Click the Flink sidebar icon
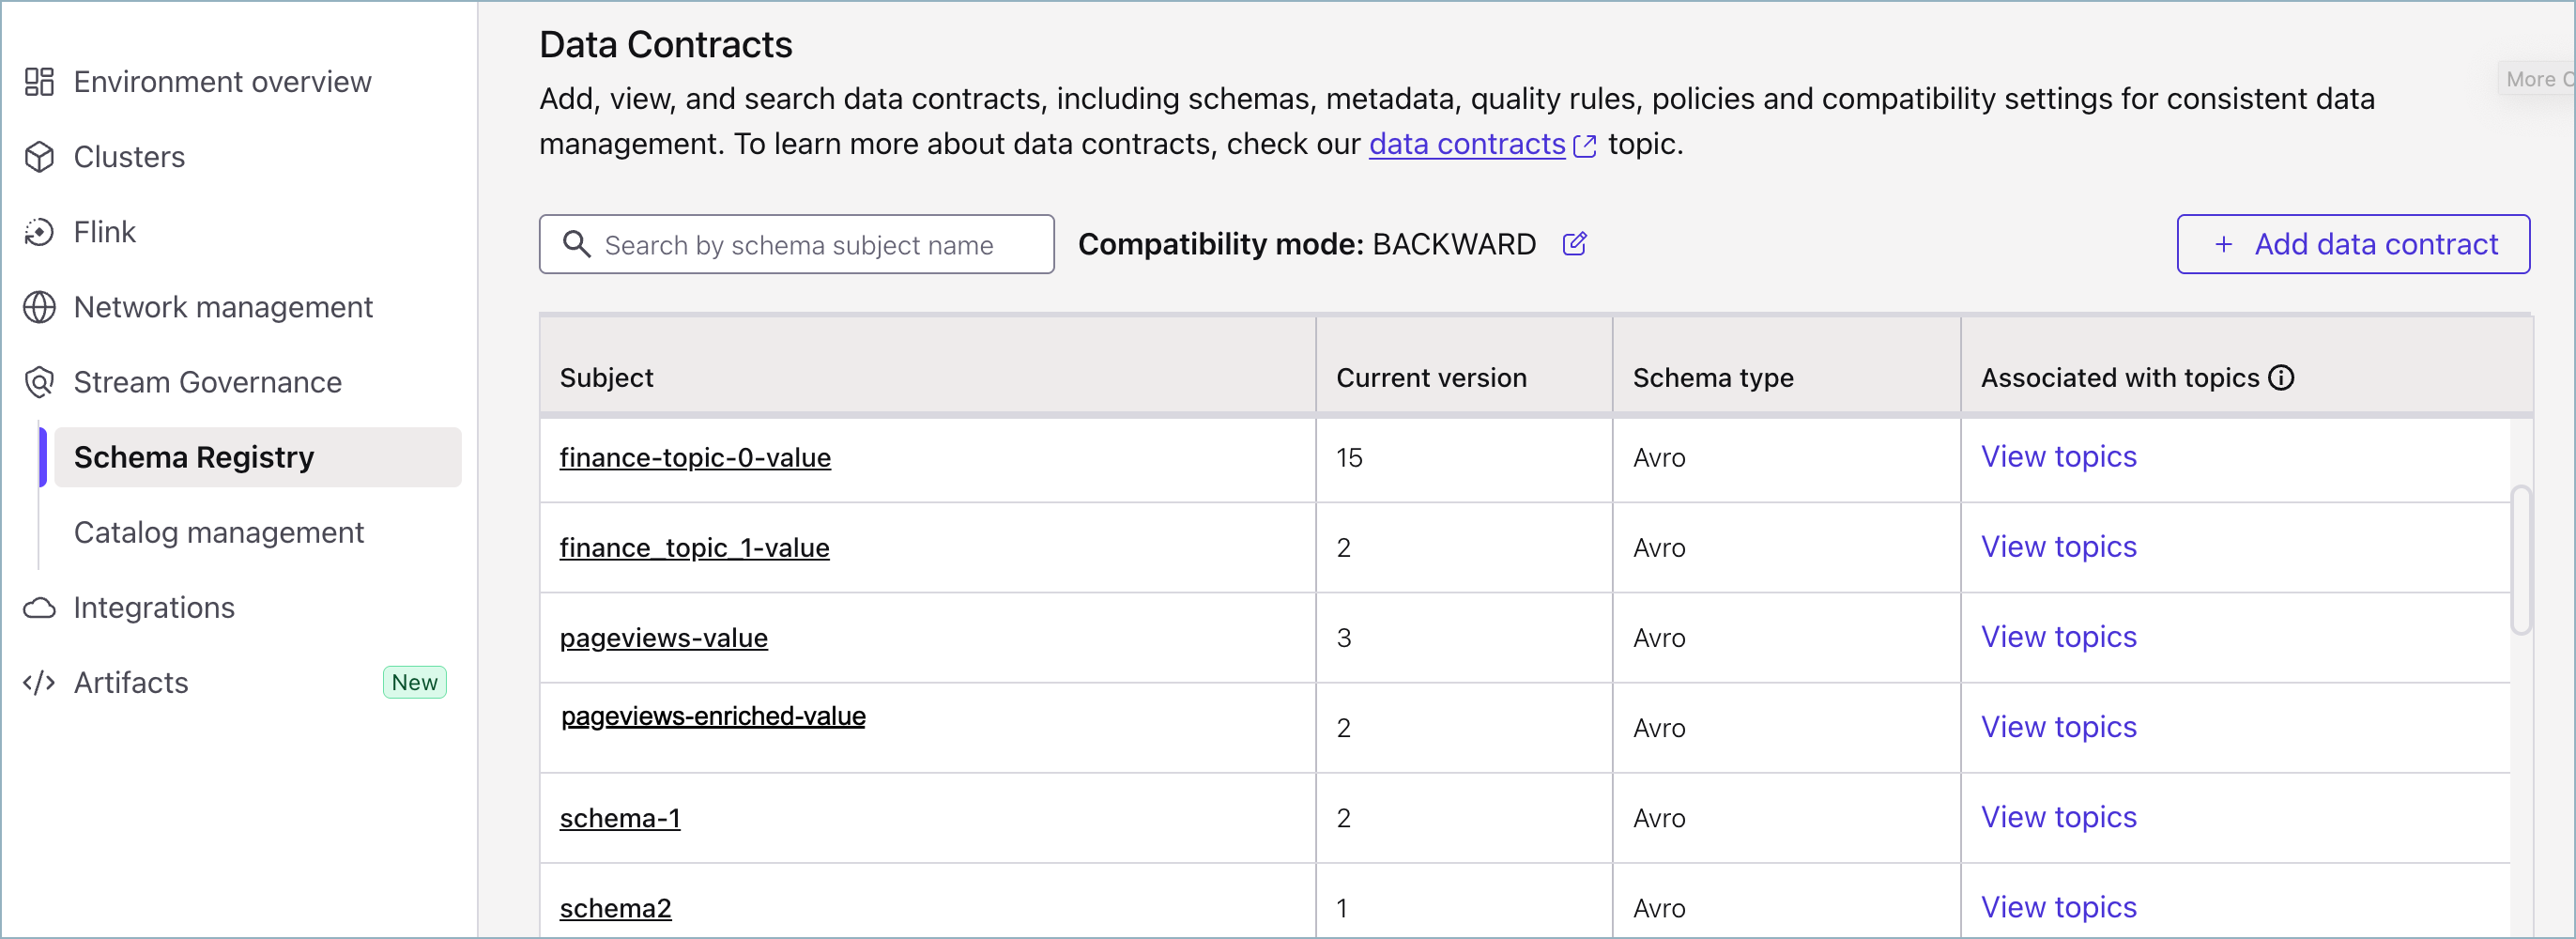This screenshot has width=2576, height=939. [39, 232]
